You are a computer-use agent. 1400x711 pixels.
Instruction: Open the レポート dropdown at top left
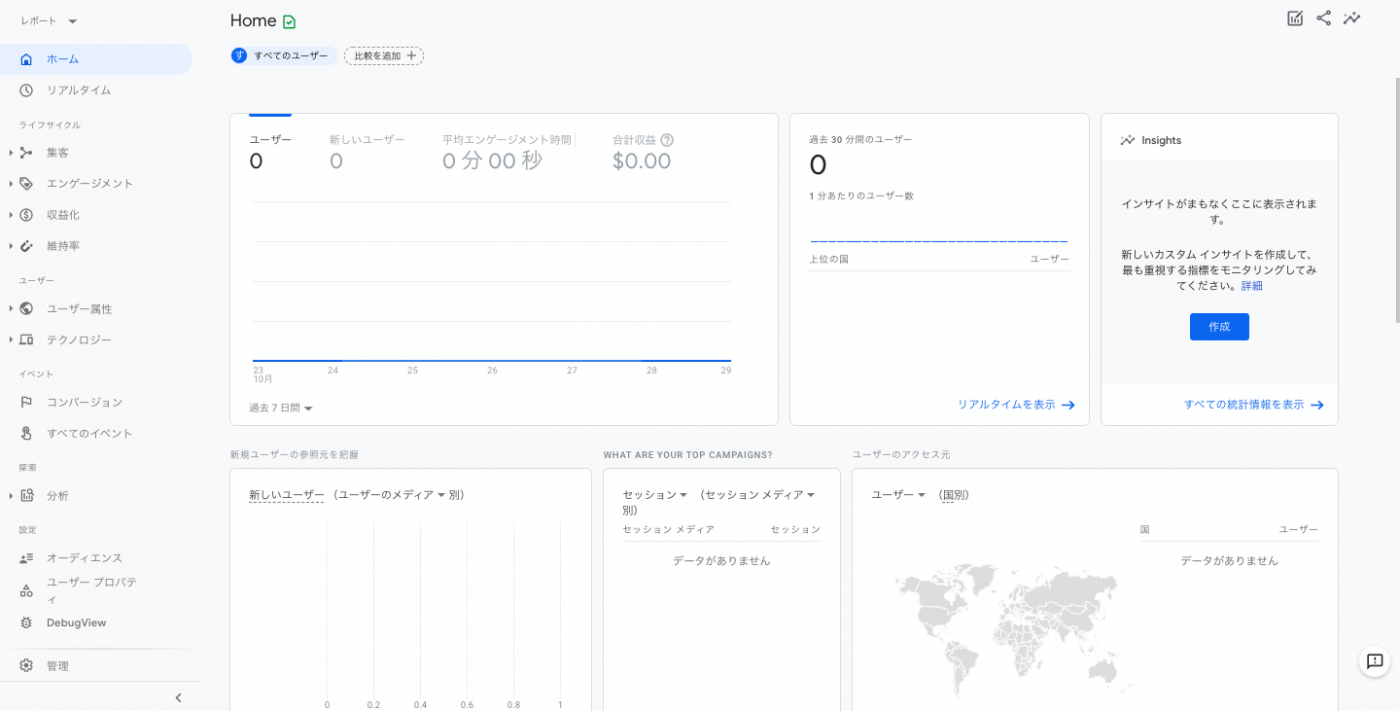tap(49, 21)
